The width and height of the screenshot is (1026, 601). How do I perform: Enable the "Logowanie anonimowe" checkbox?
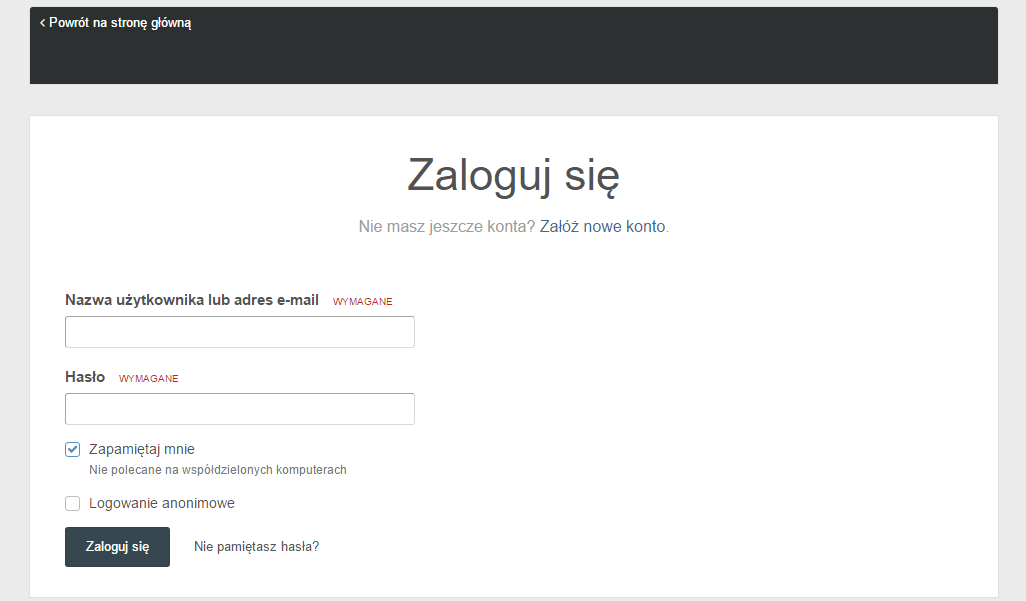coord(72,503)
